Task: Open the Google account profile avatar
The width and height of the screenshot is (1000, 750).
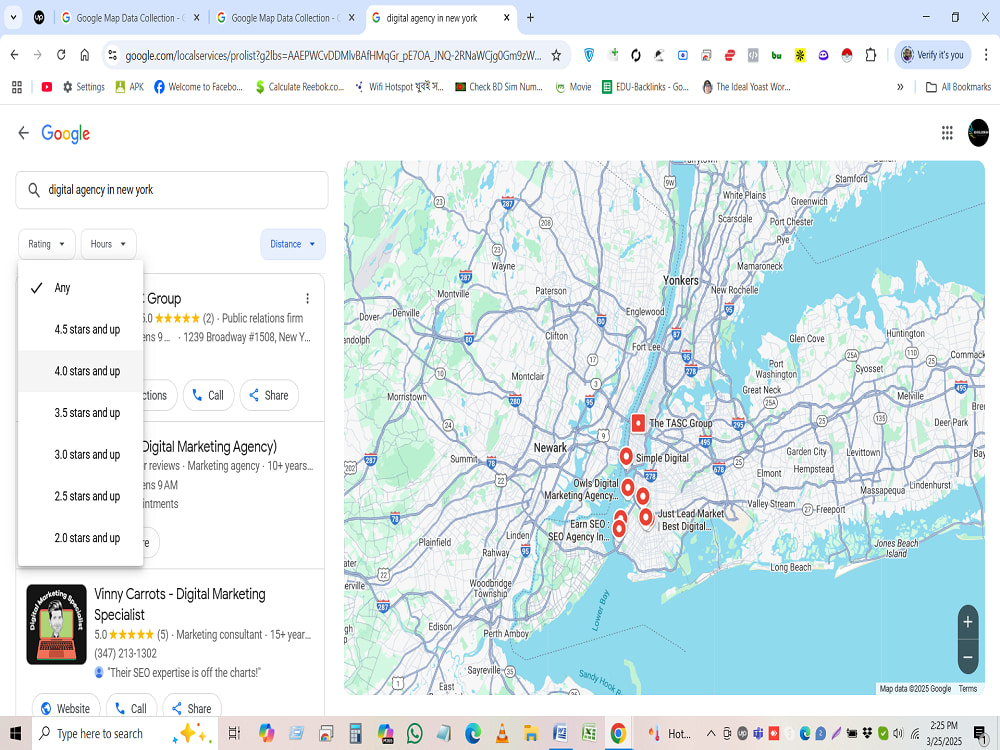Action: (x=978, y=133)
